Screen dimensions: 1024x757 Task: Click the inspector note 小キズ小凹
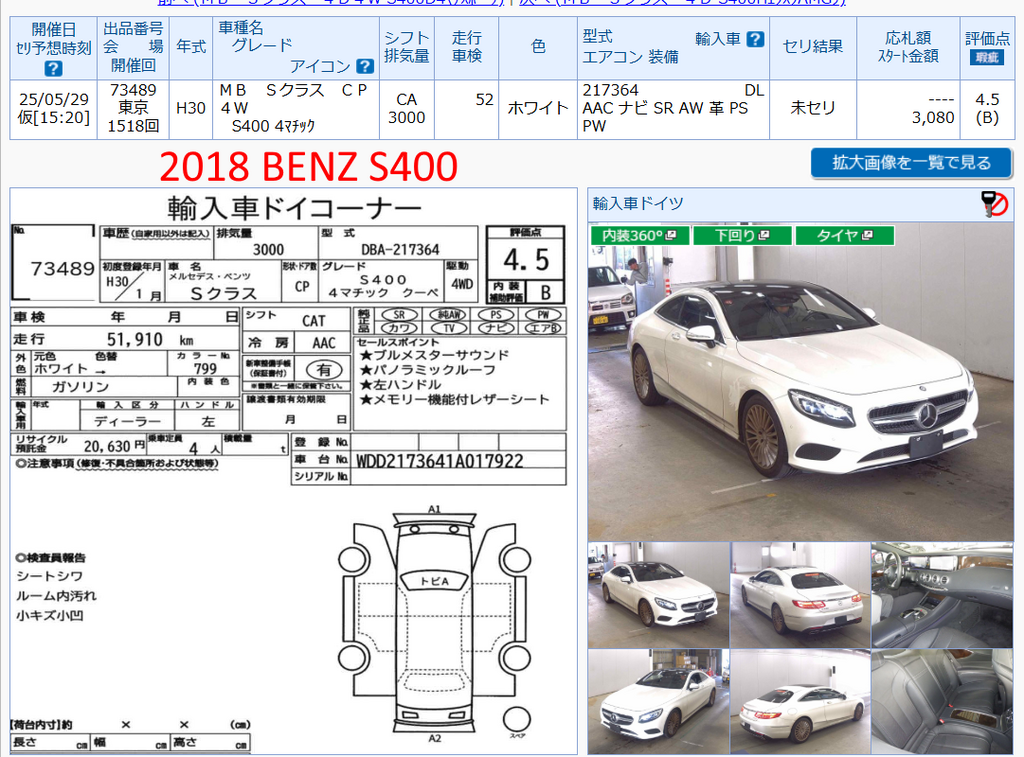click(50, 615)
